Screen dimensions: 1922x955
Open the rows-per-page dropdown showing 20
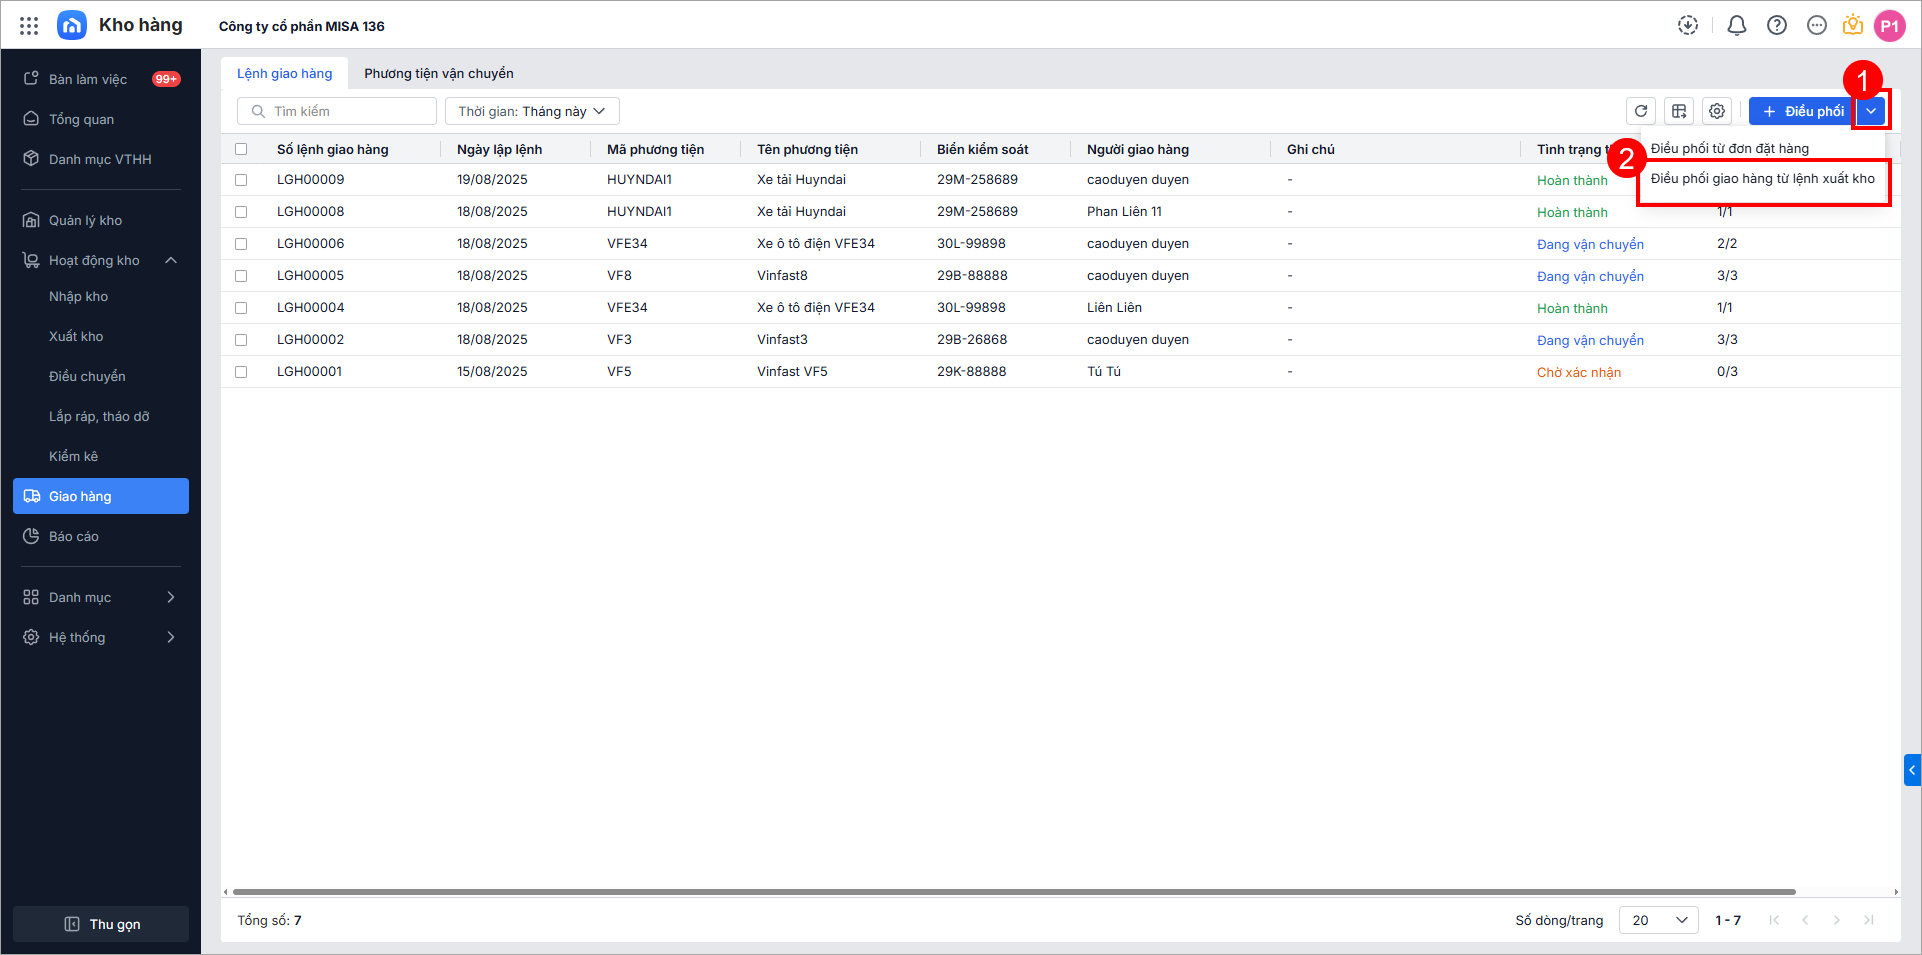tap(1659, 920)
